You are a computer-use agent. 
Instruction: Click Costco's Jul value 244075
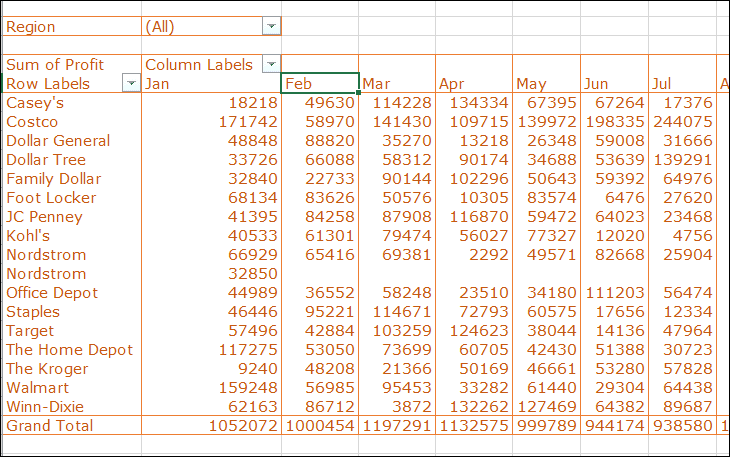click(683, 122)
